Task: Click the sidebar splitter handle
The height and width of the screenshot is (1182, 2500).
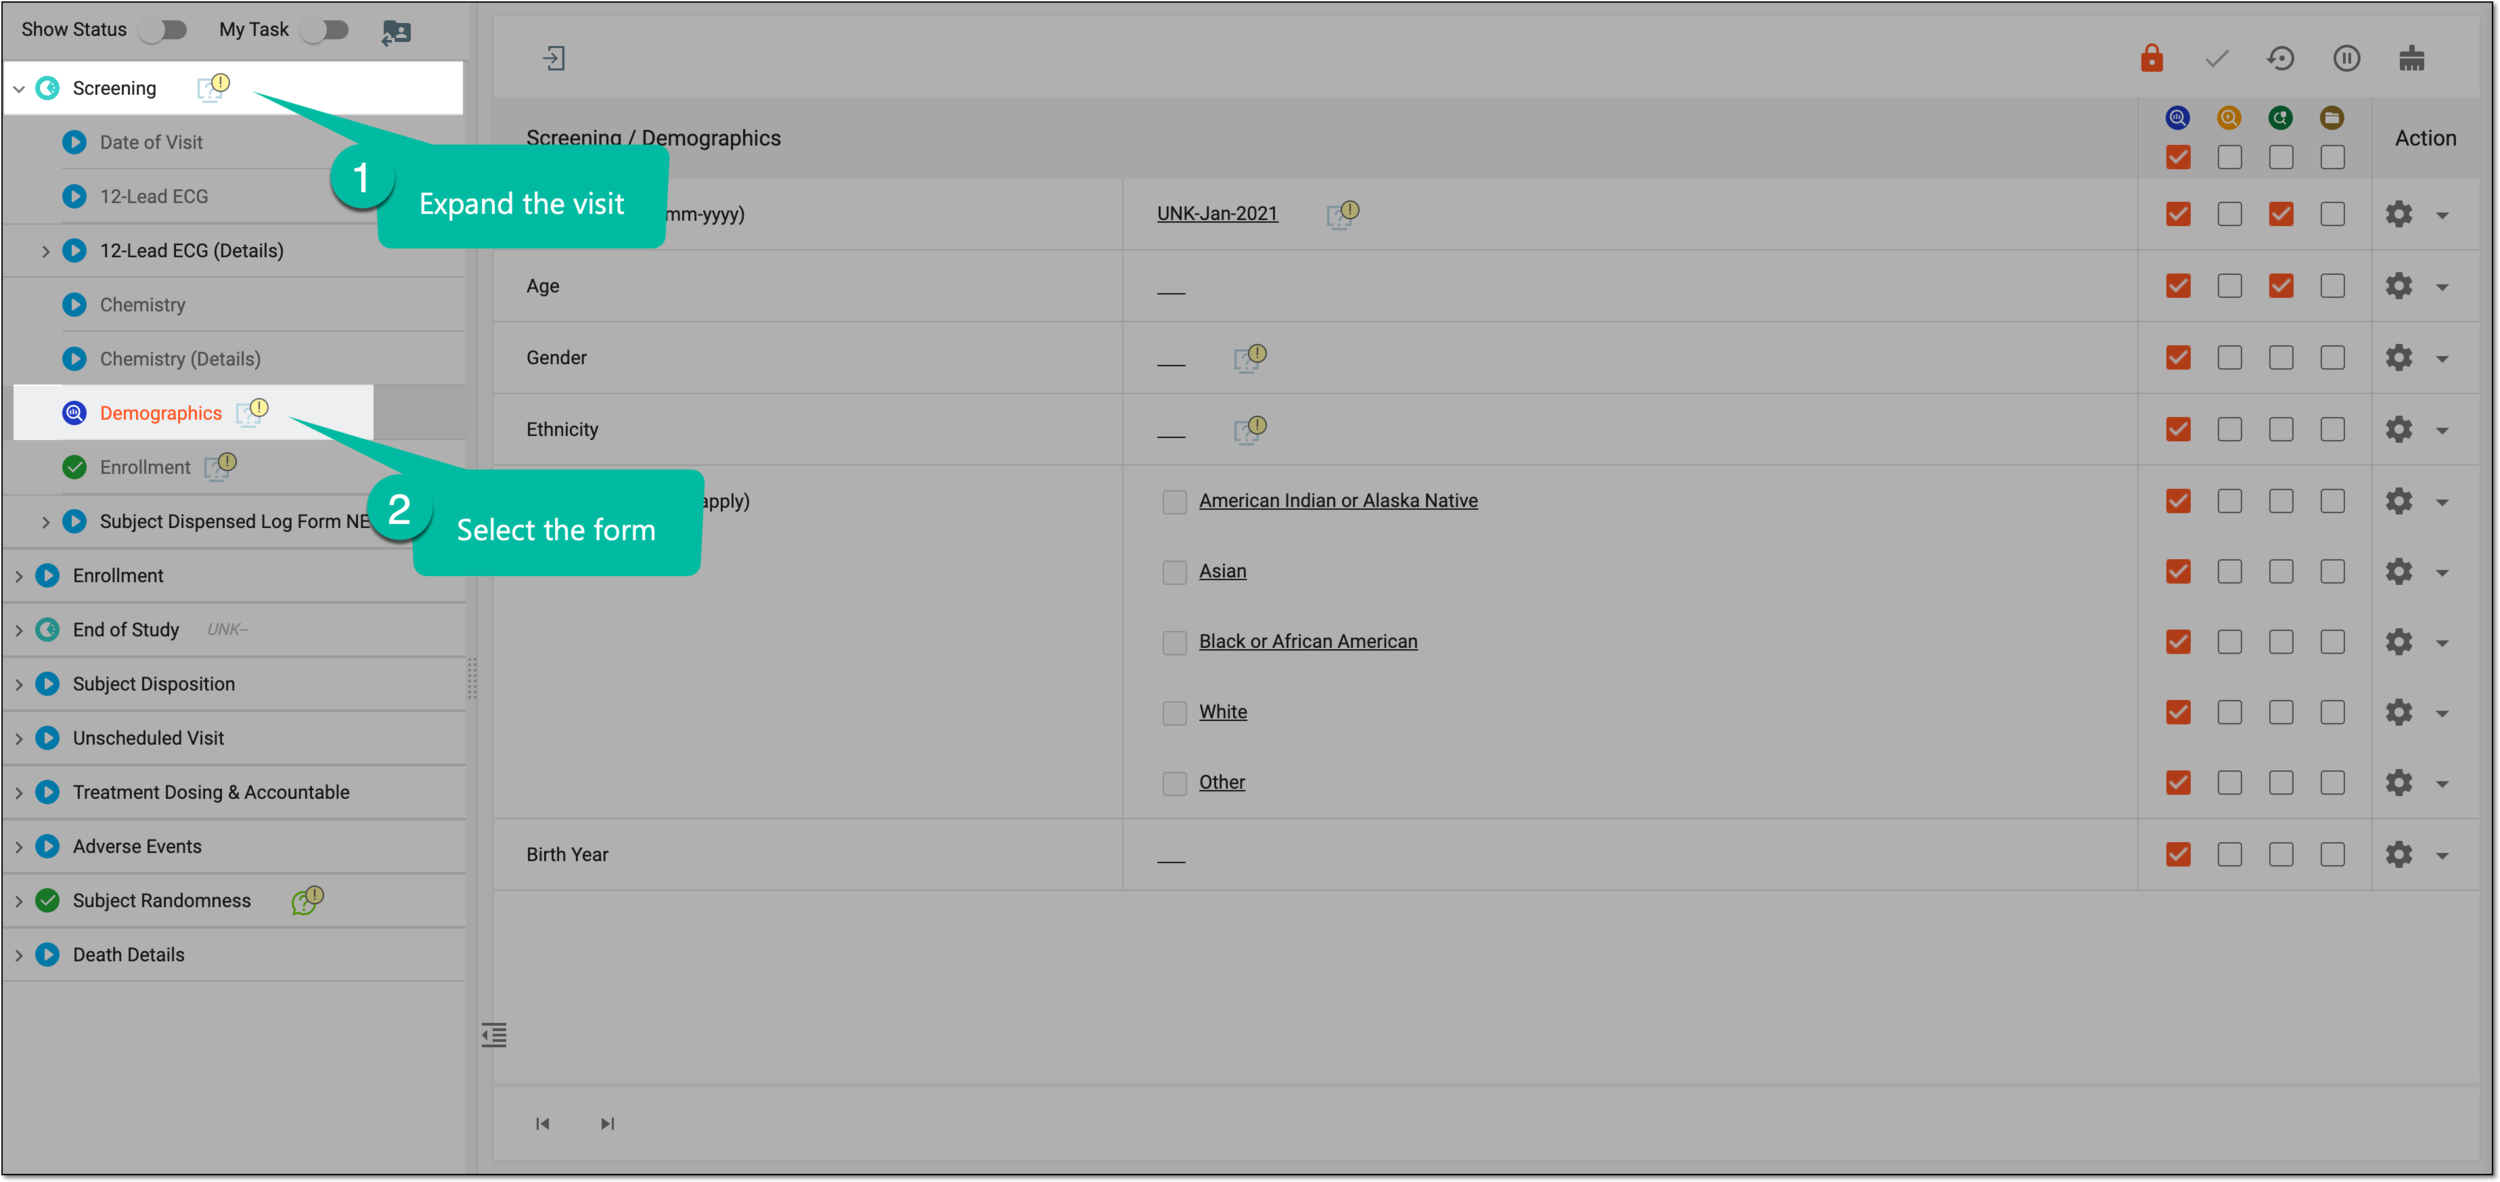Action: 472,678
